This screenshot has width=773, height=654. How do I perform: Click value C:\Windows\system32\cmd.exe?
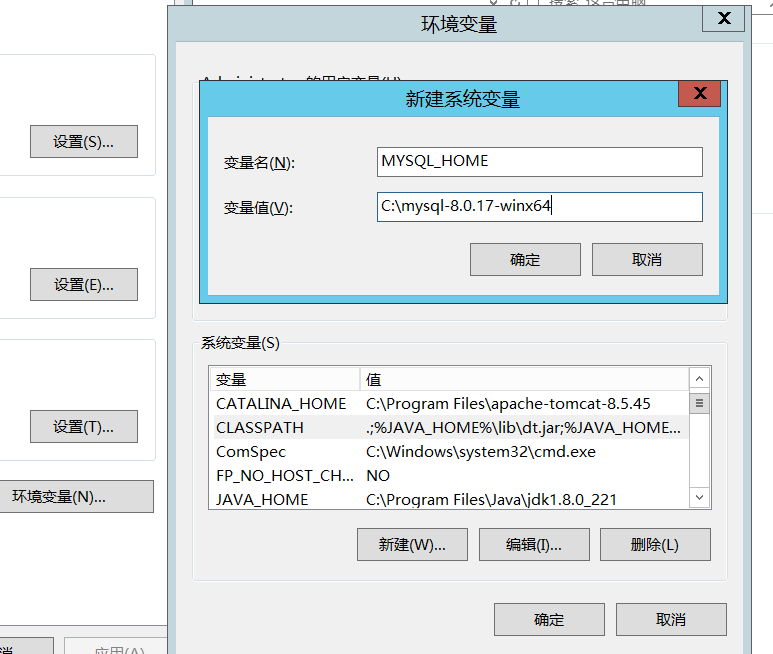click(481, 451)
